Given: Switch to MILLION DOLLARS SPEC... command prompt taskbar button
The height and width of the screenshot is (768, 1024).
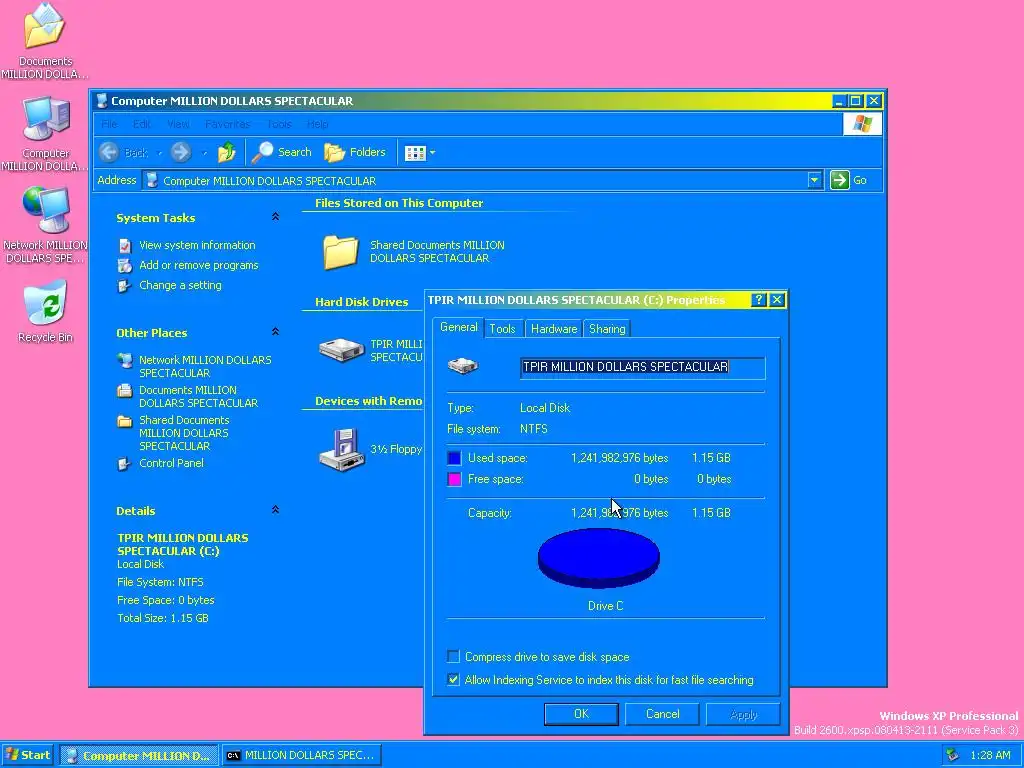Looking at the screenshot, I should click(x=301, y=755).
